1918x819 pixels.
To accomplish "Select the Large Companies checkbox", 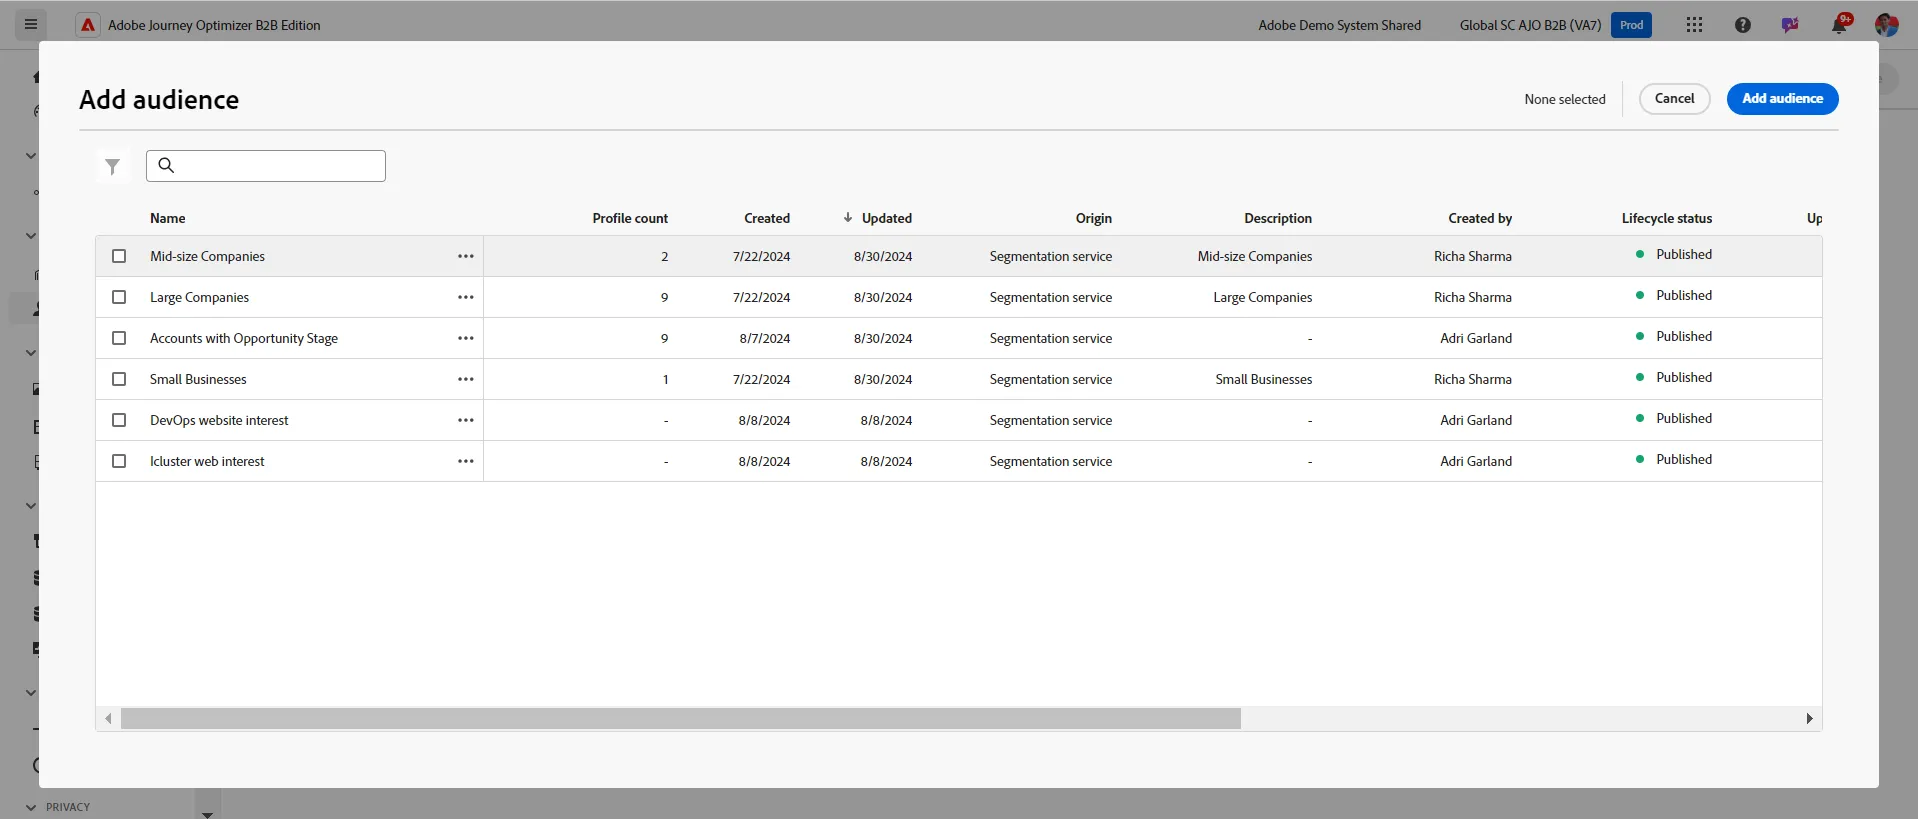I will 119,297.
